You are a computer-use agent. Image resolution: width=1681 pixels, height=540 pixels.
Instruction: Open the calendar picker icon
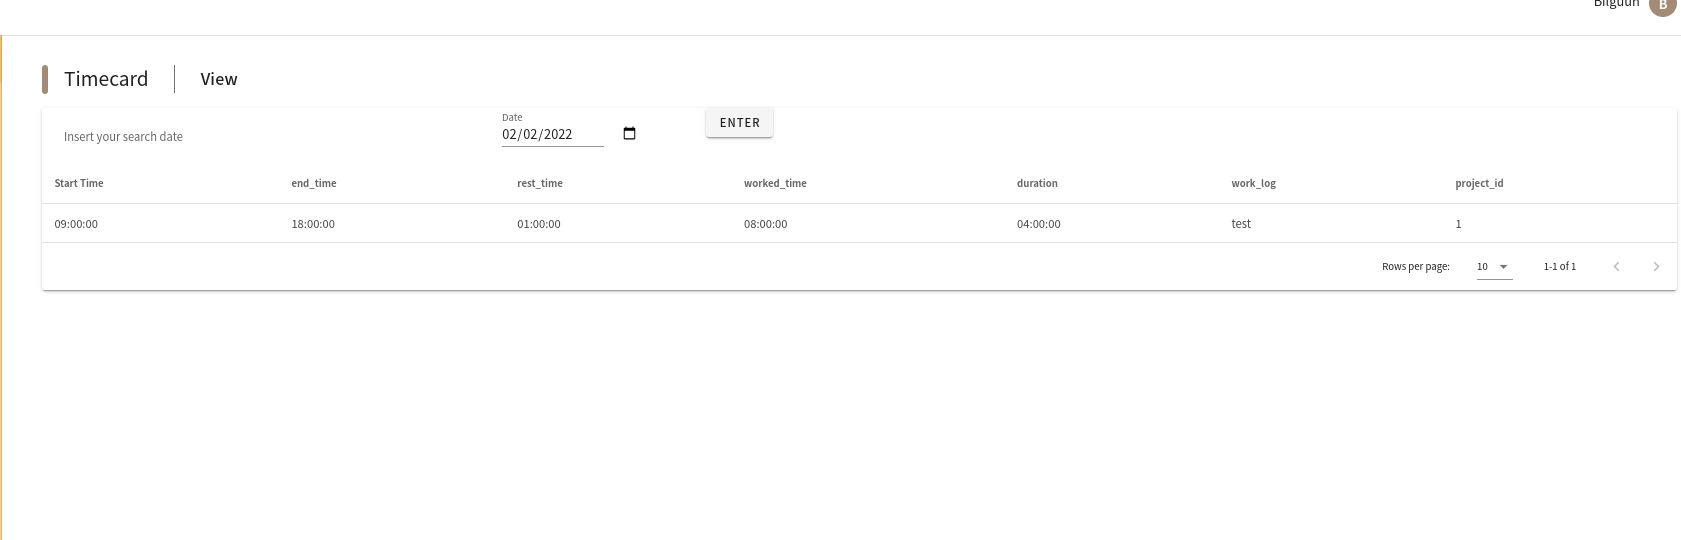(629, 134)
